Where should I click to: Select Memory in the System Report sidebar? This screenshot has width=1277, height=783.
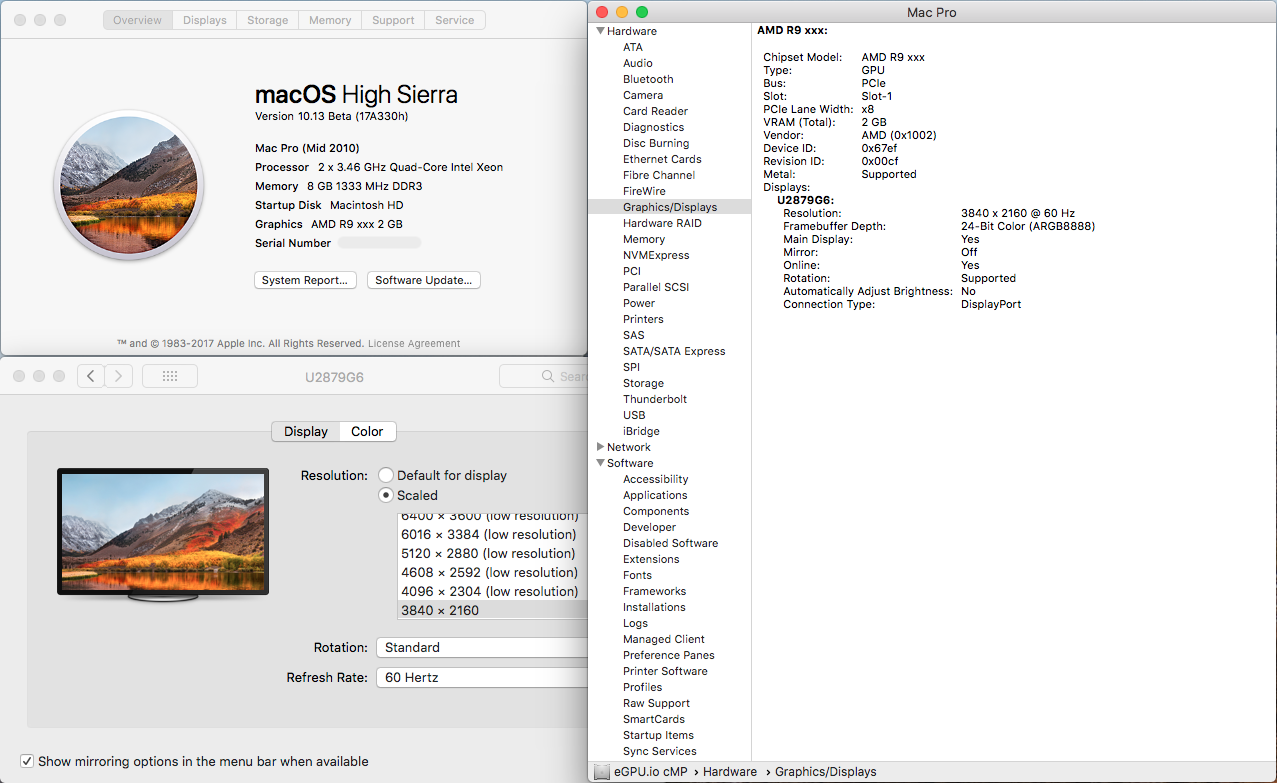point(644,239)
